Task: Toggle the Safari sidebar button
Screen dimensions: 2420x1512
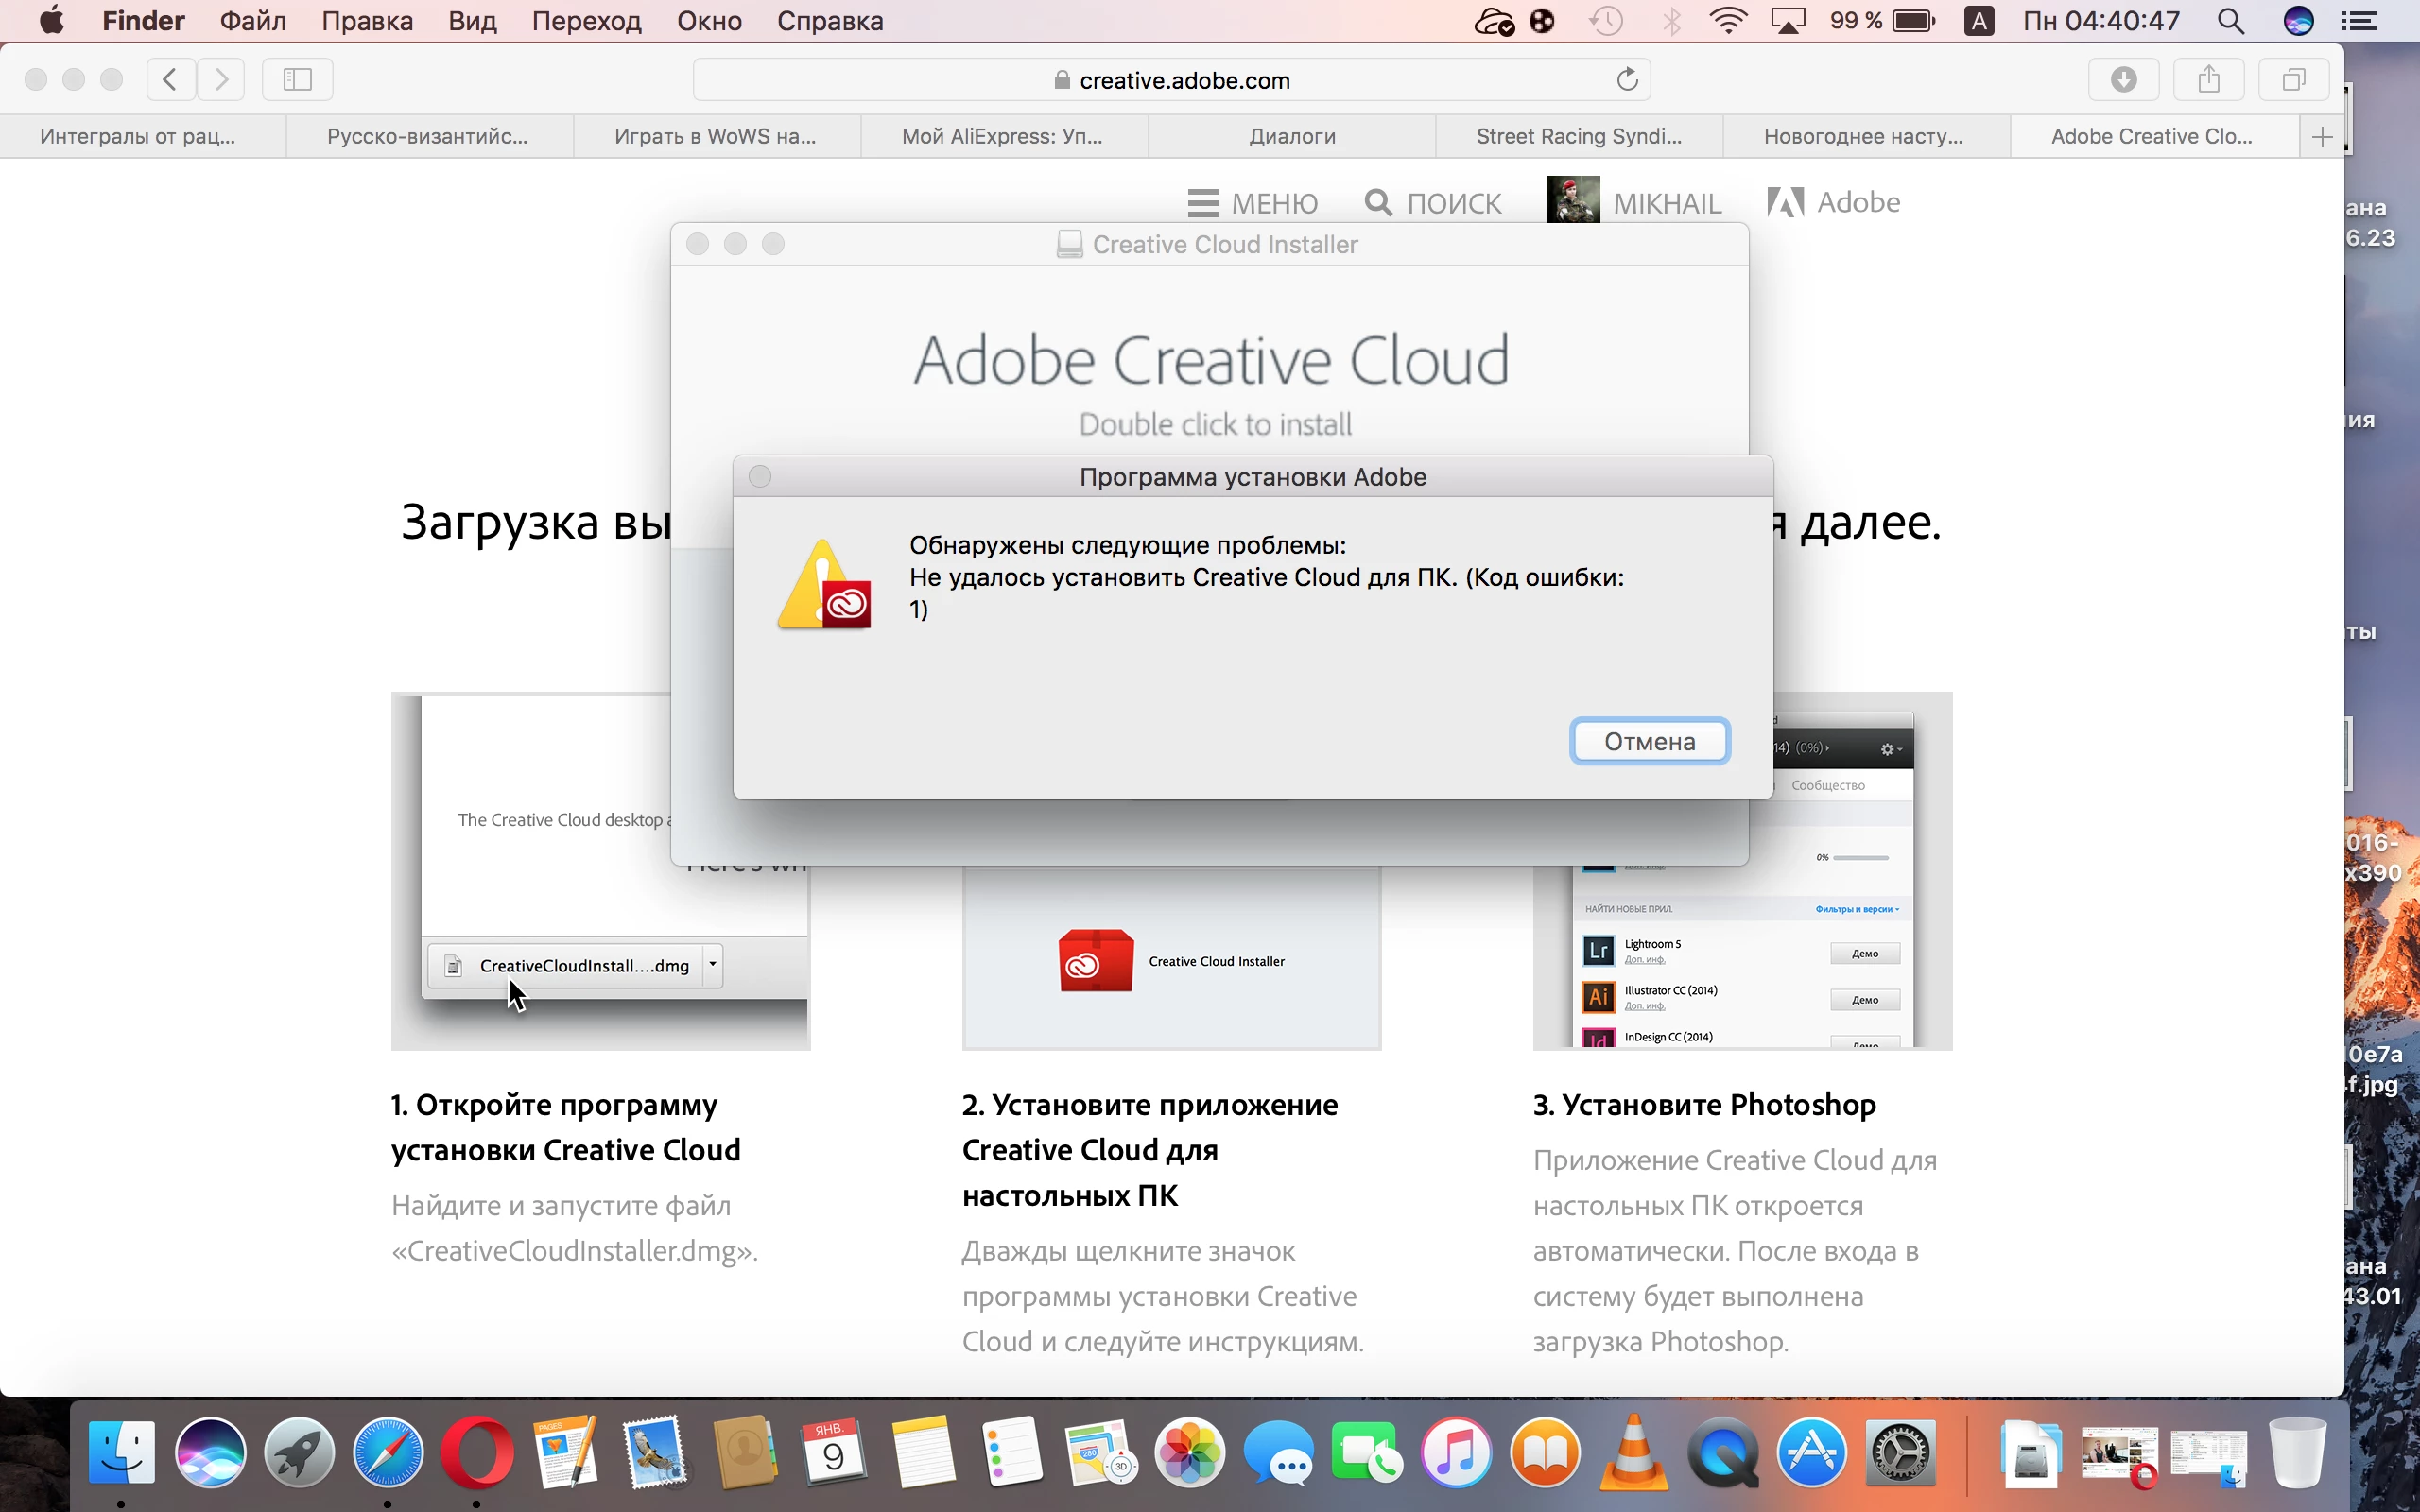Action: (297, 80)
